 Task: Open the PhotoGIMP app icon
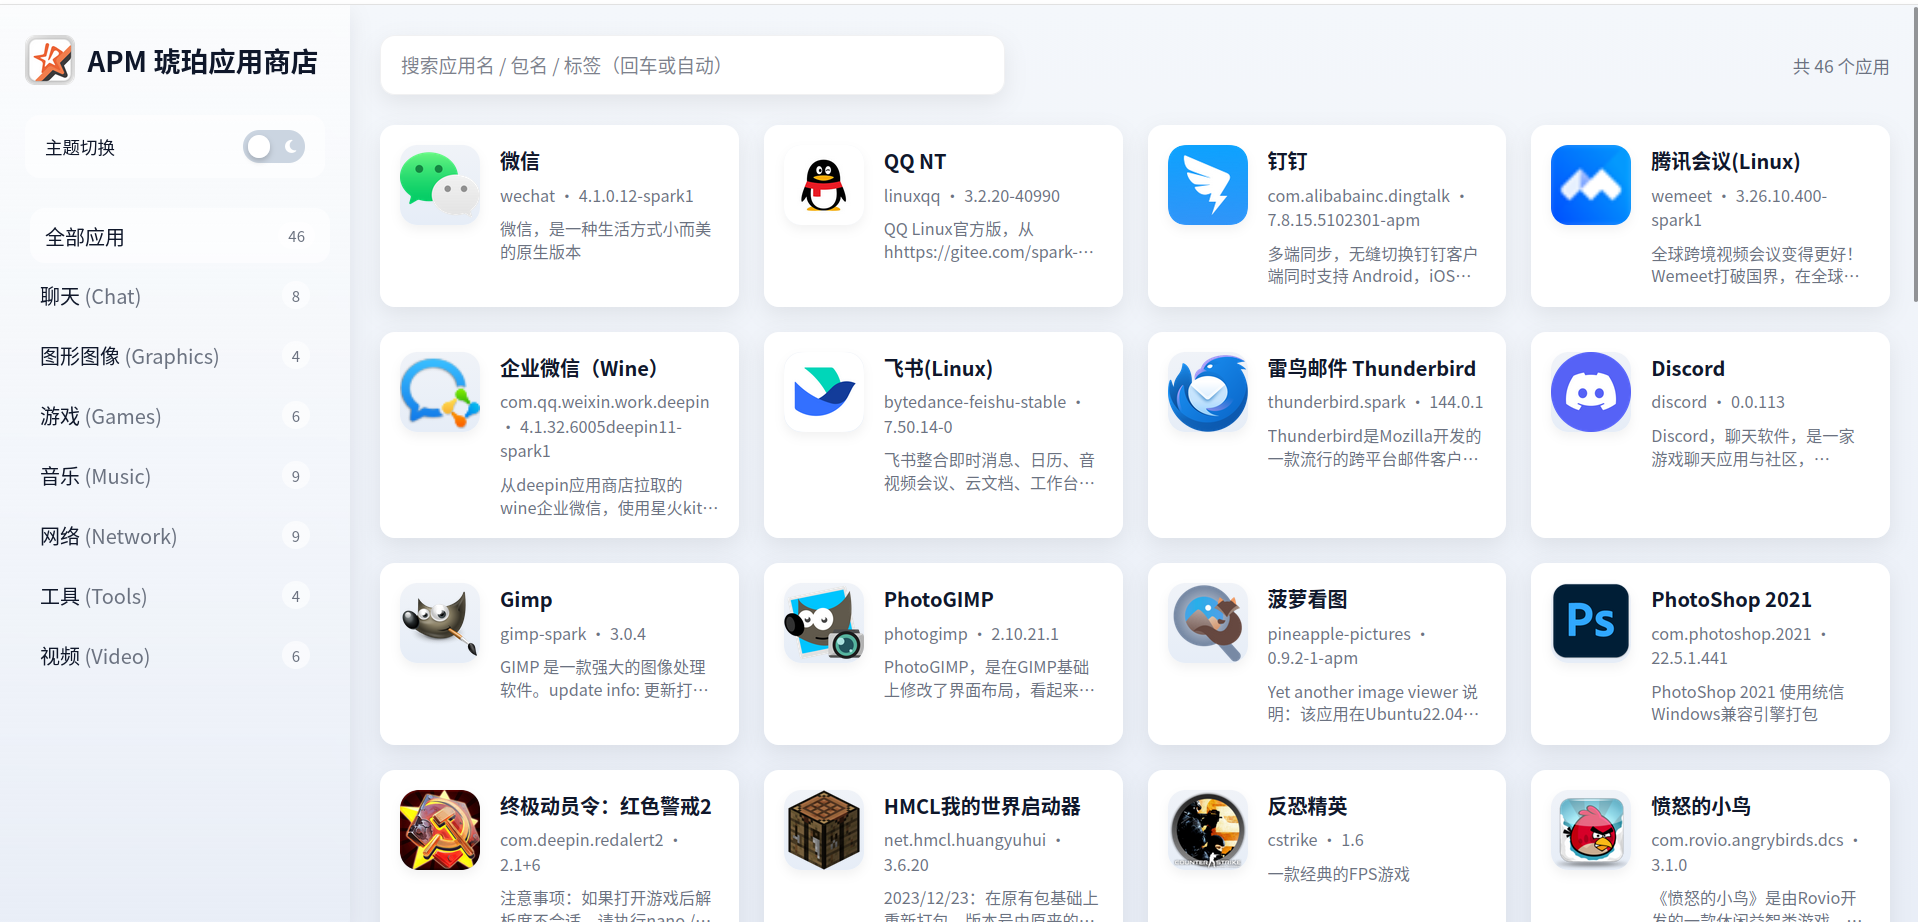(x=824, y=623)
